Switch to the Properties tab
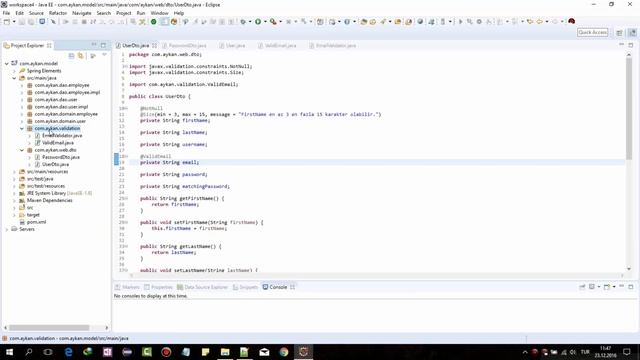Image resolution: width=640 pixels, height=360 pixels. [x=158, y=287]
